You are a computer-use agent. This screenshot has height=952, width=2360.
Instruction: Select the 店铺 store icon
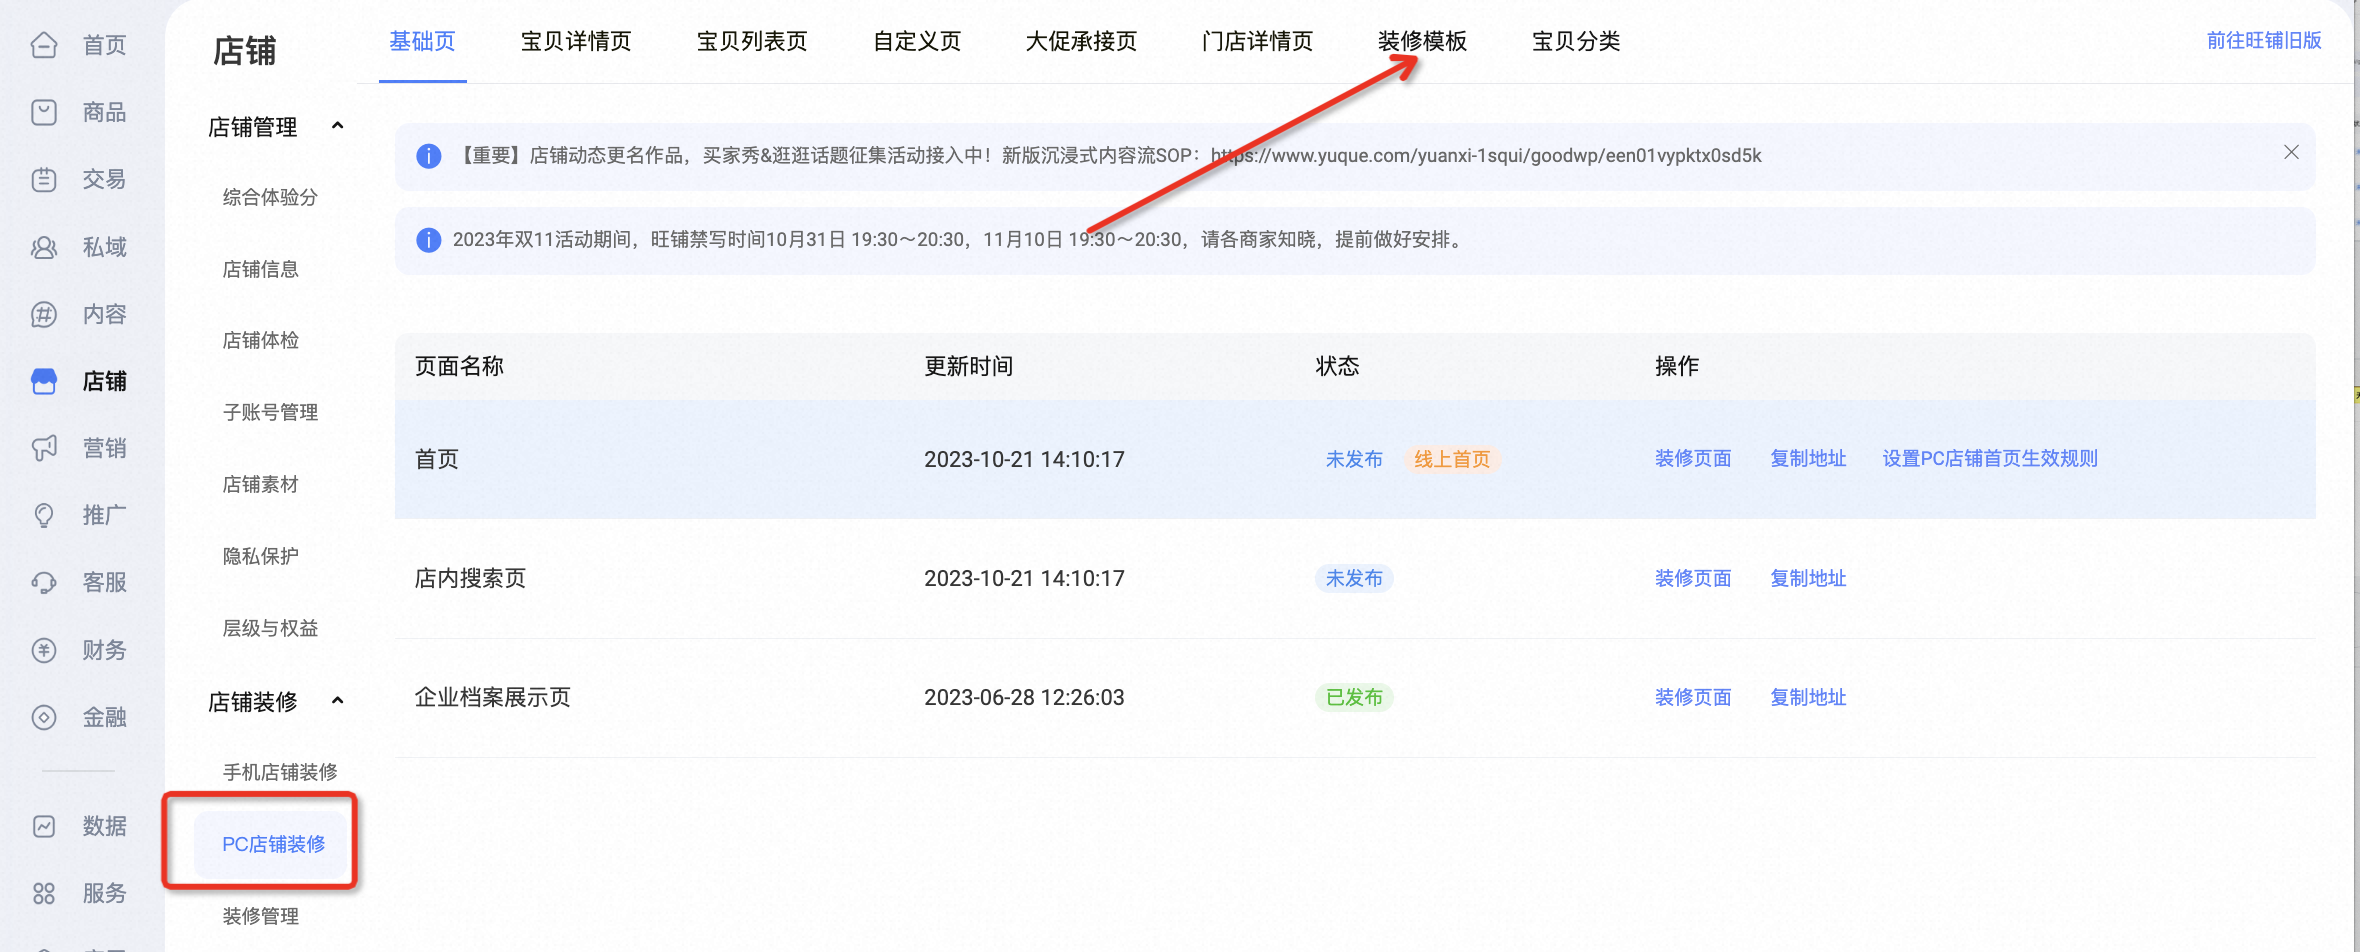[x=44, y=381]
